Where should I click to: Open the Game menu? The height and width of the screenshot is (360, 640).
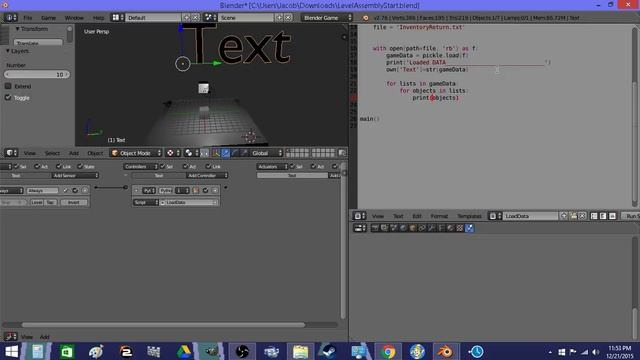click(48, 18)
